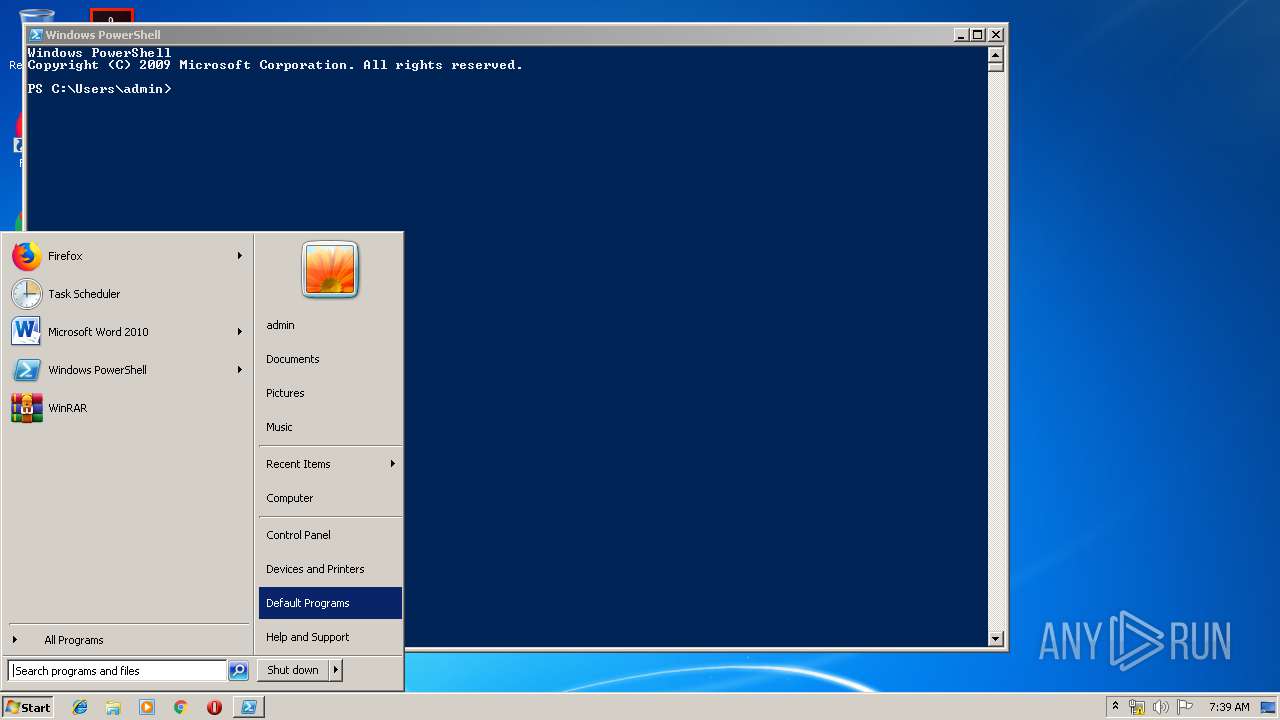
Task: Launch Opera browser from taskbar
Action: (214, 707)
